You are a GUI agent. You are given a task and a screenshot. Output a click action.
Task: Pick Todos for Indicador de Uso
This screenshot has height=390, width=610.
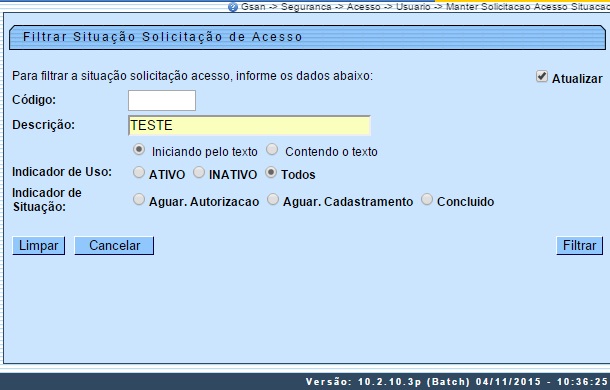point(271,172)
